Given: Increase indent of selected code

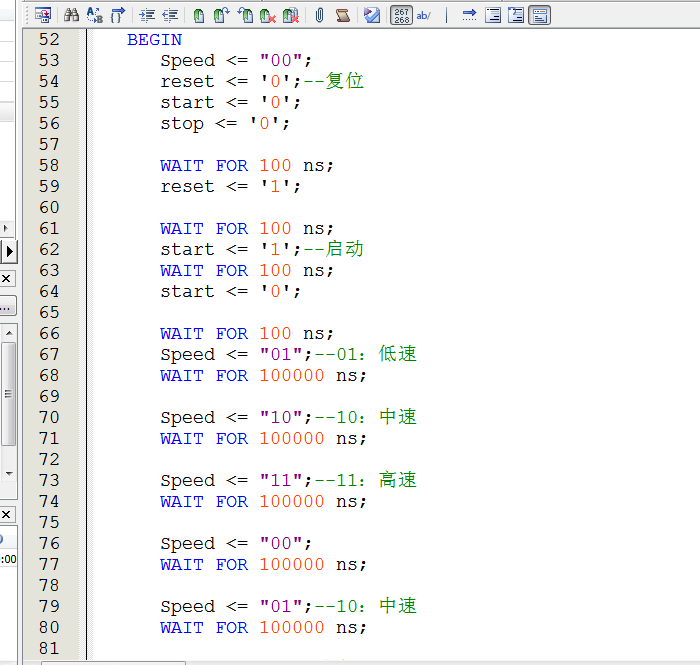Looking at the screenshot, I should click(147, 15).
